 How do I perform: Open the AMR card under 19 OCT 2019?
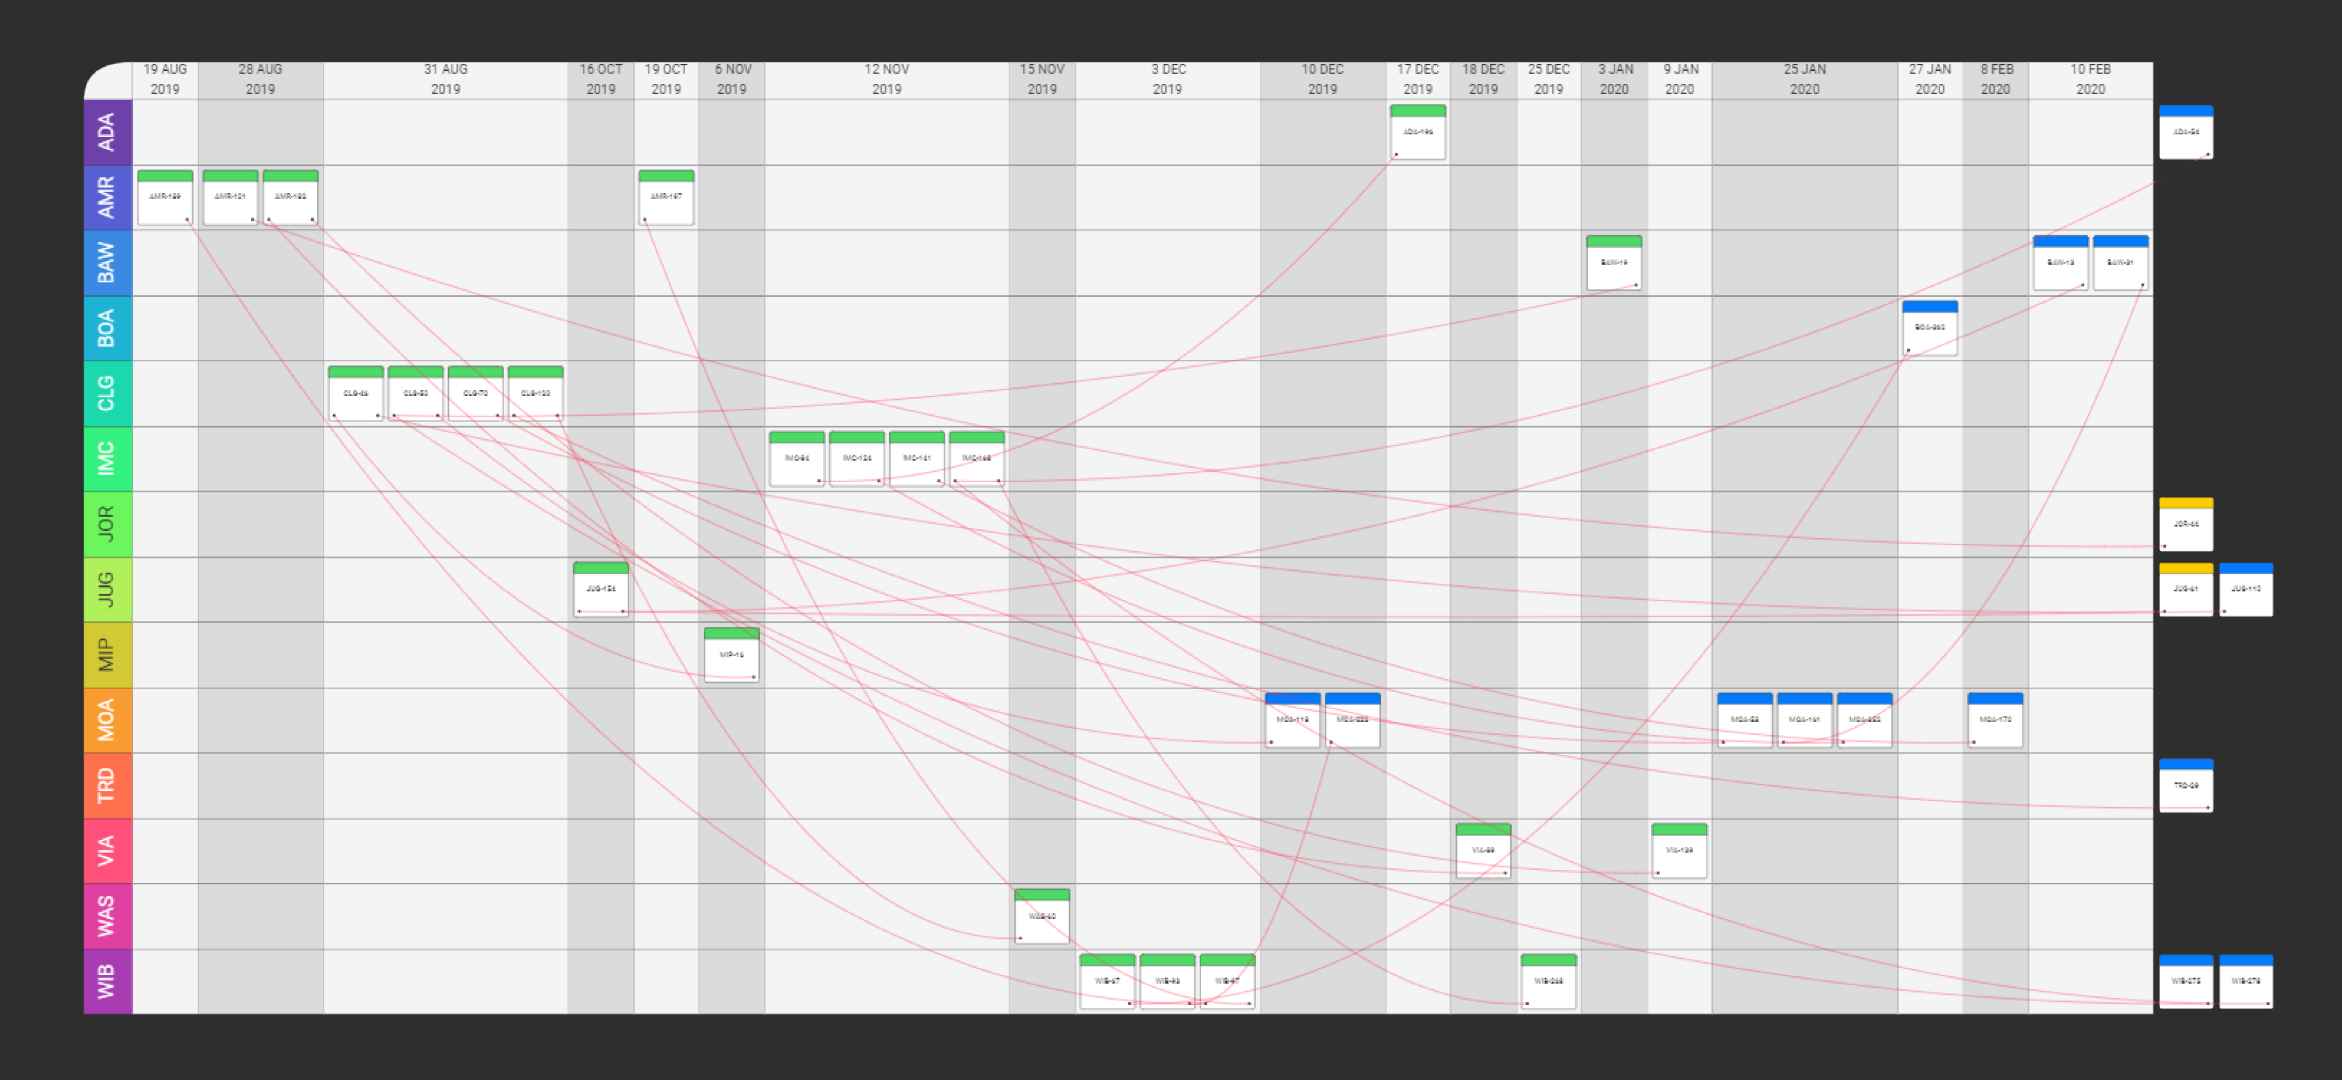[x=666, y=197]
